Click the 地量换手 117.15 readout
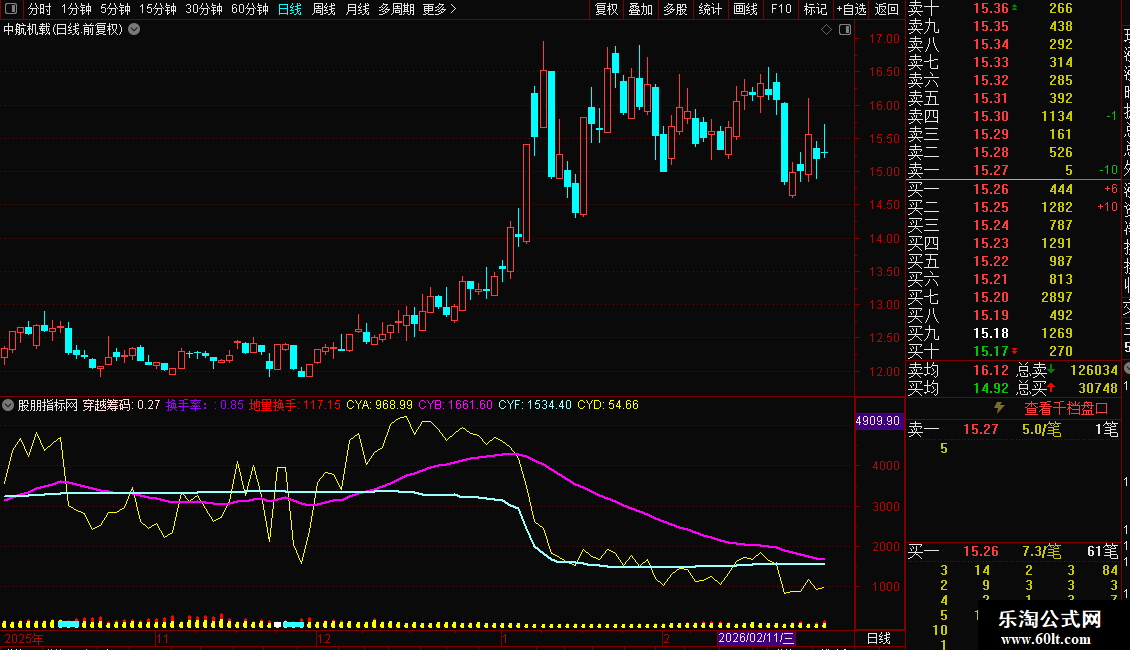The image size is (1130, 650). tap(295, 405)
